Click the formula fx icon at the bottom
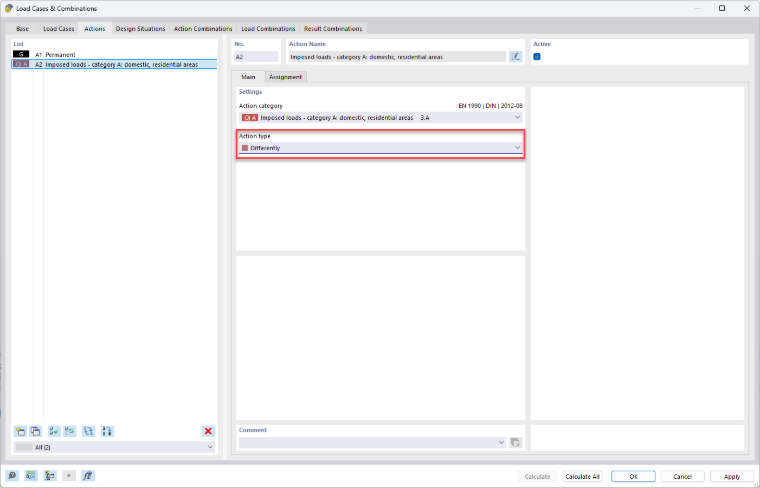760x488 pixels. point(88,476)
